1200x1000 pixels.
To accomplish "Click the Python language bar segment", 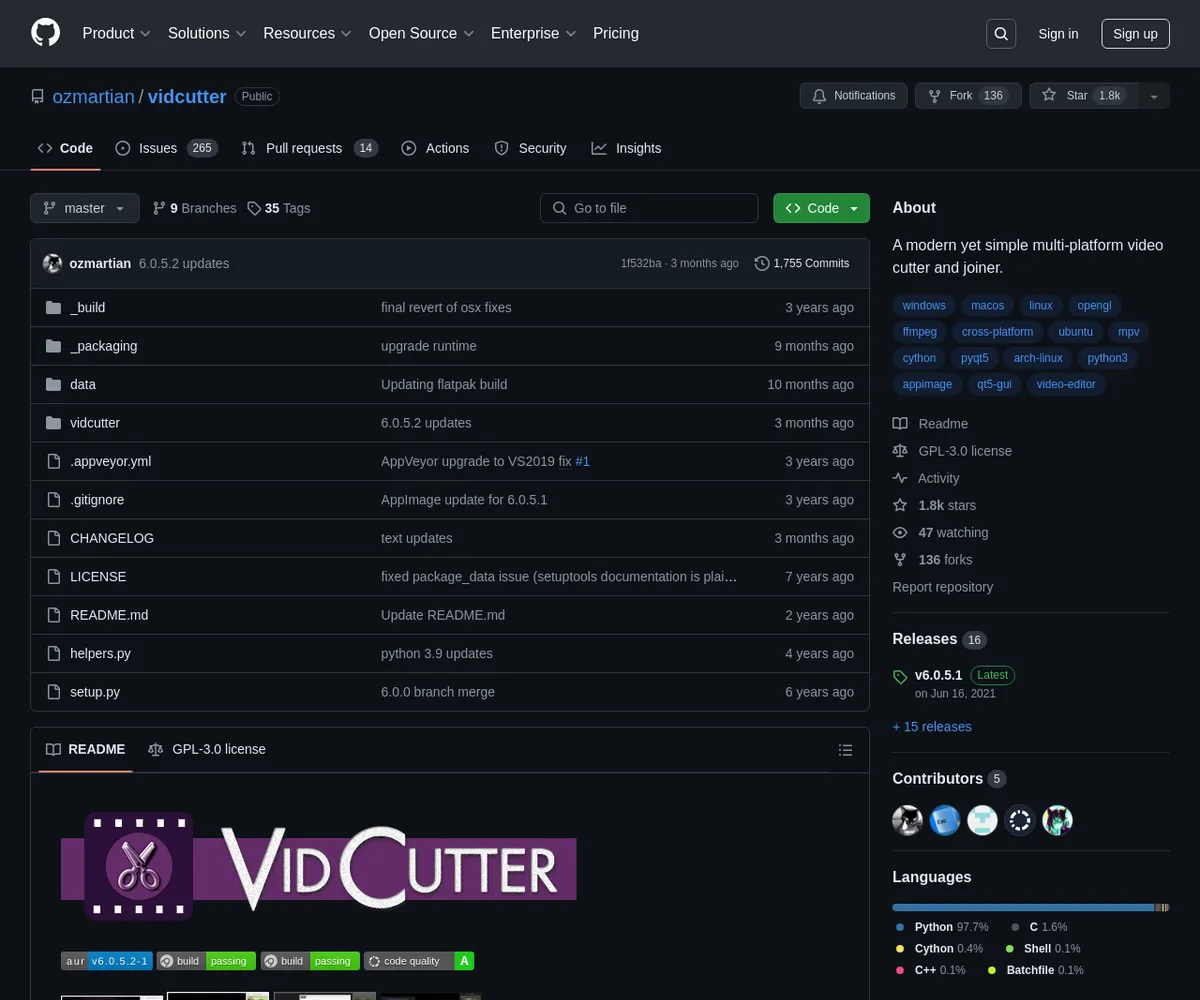I will click(x=1022, y=907).
